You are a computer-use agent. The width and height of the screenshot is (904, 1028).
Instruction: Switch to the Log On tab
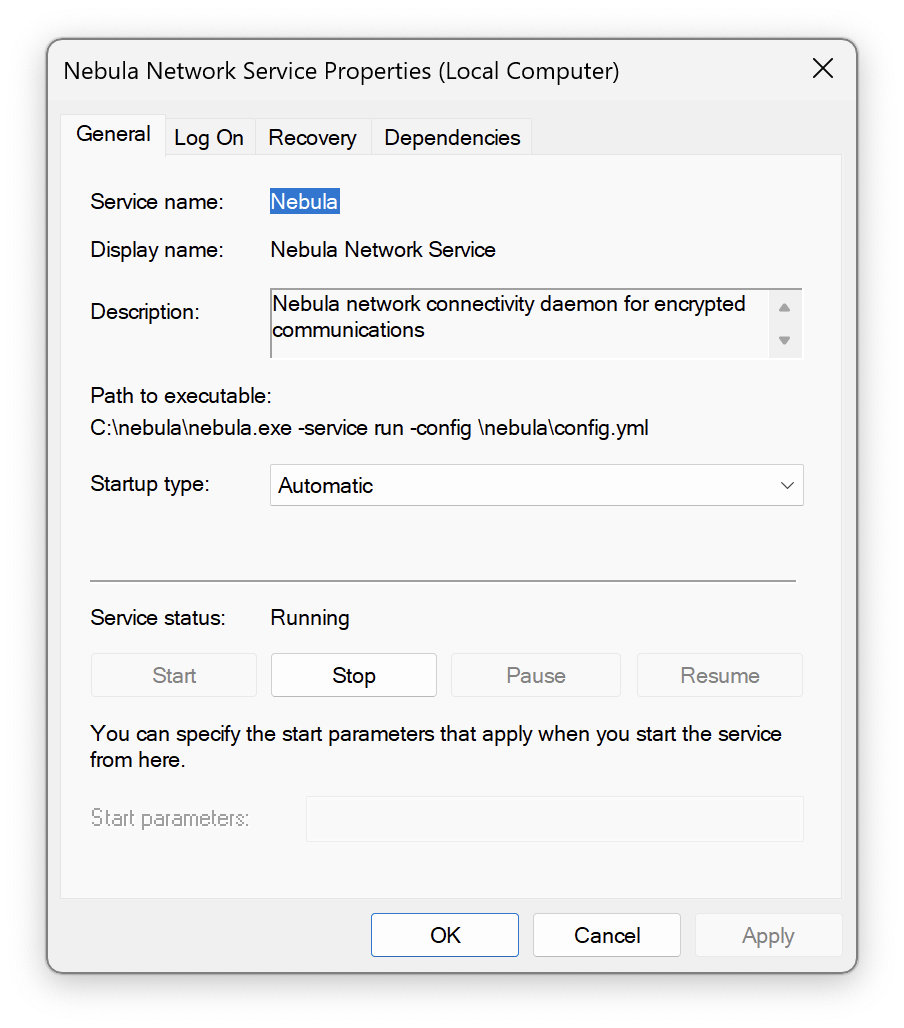(209, 137)
